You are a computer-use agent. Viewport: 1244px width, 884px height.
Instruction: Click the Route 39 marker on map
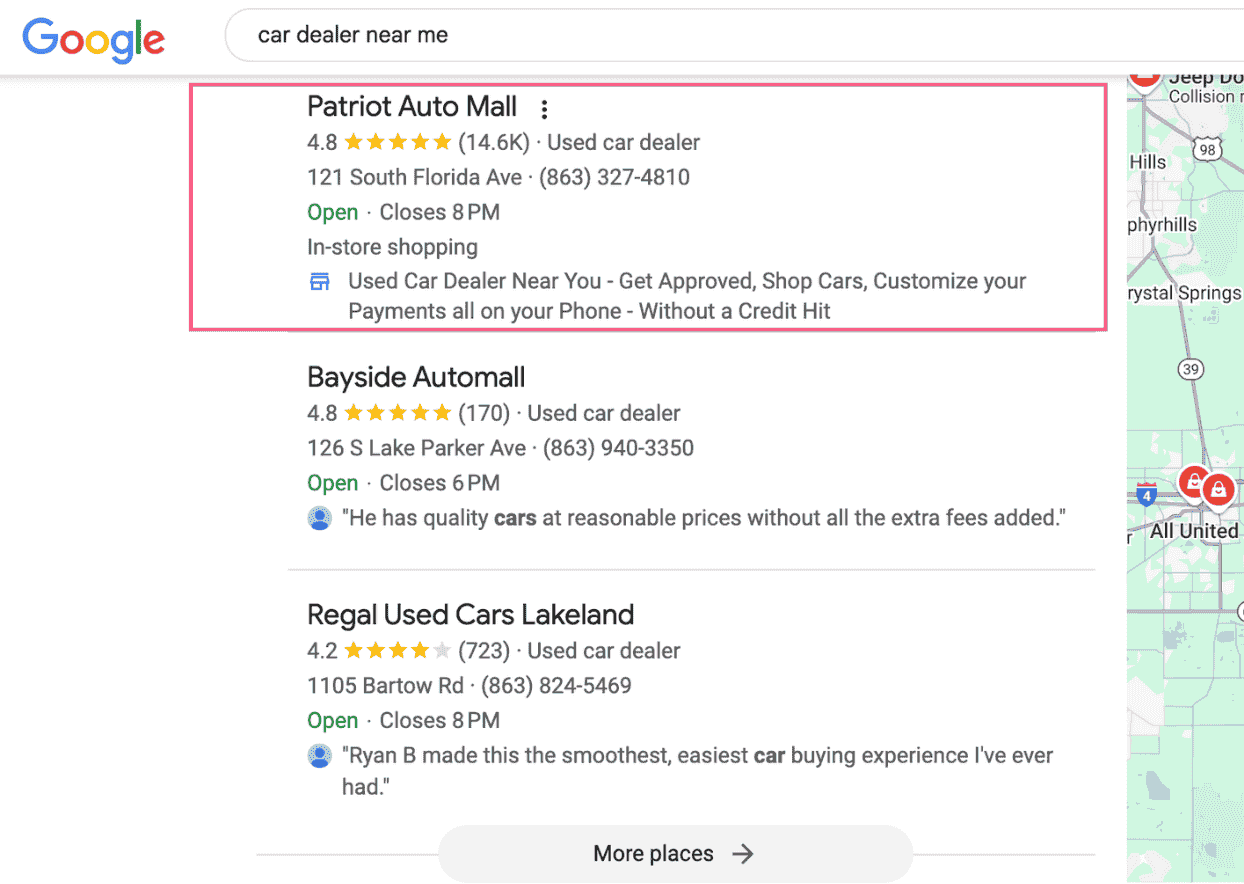[x=1190, y=369]
